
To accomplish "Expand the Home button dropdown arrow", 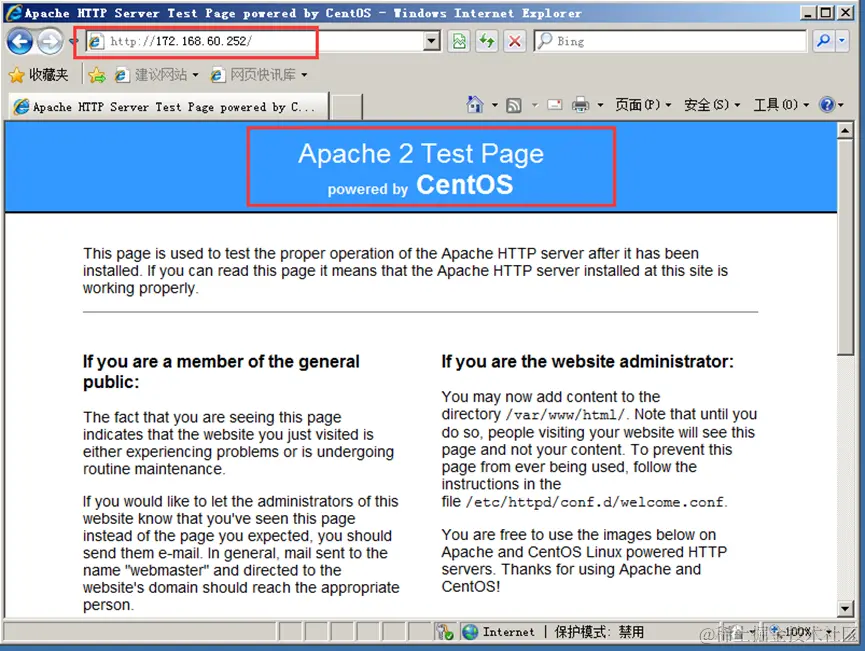I will 494,104.
